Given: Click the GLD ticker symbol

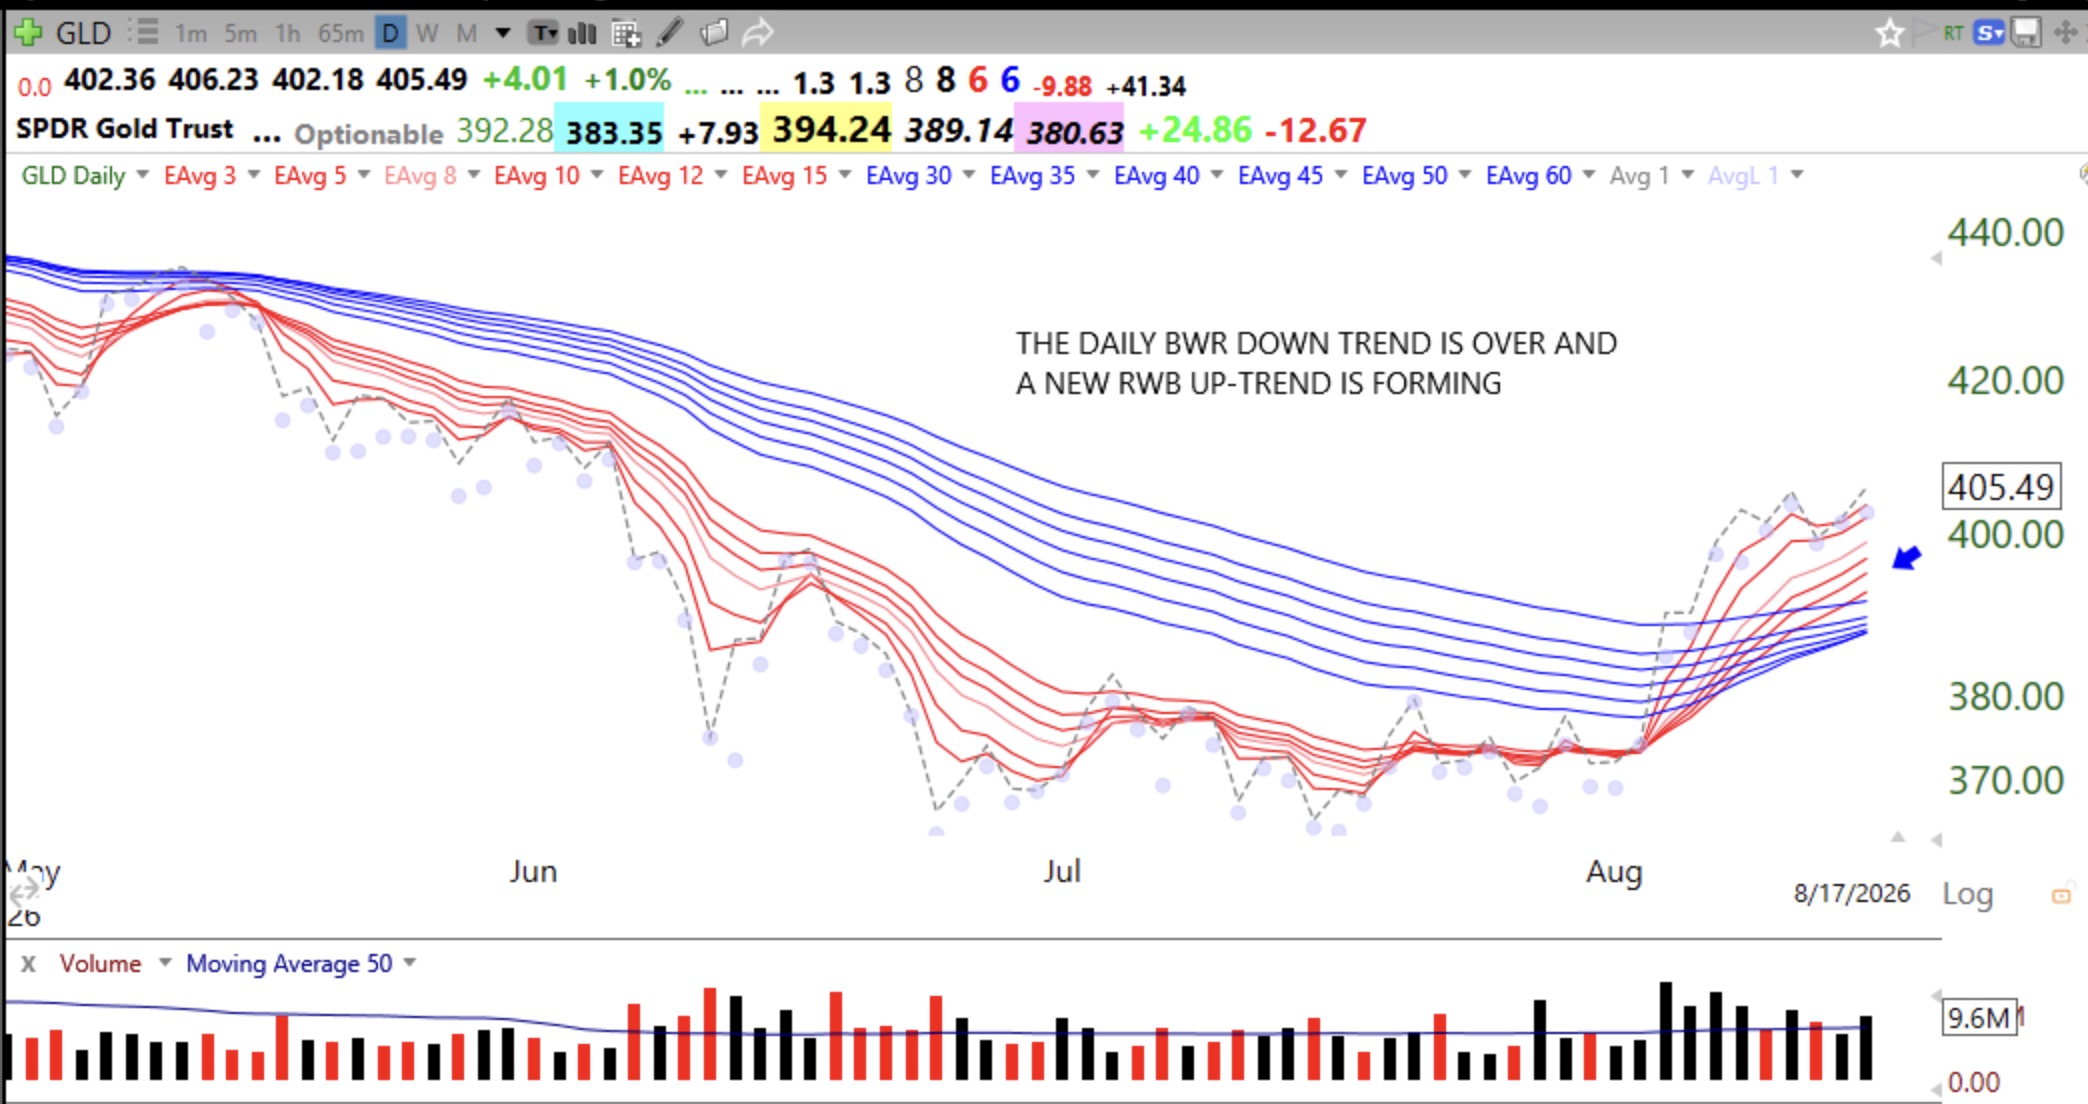Looking at the screenshot, I should [83, 33].
